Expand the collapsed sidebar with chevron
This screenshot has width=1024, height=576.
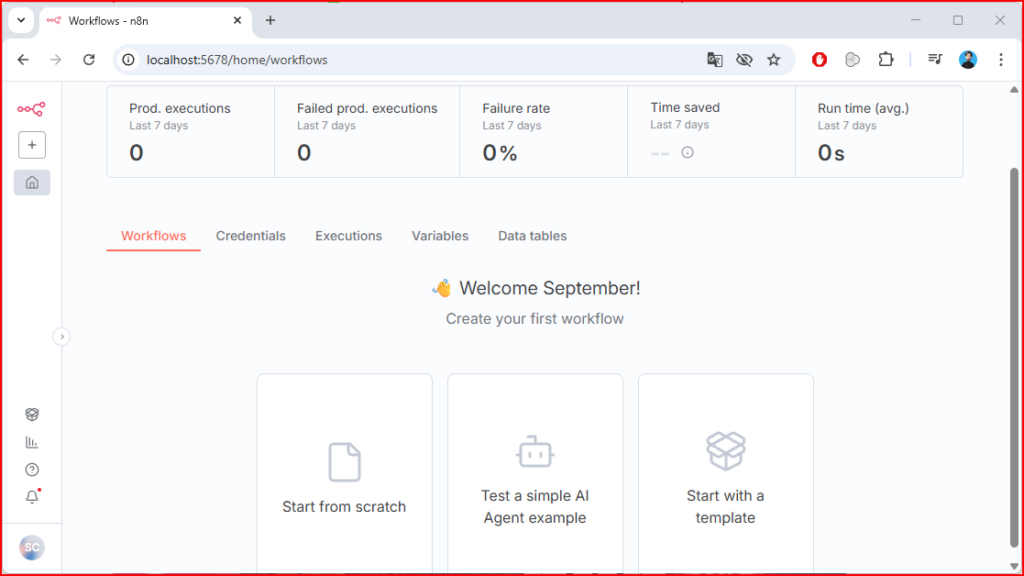point(61,337)
